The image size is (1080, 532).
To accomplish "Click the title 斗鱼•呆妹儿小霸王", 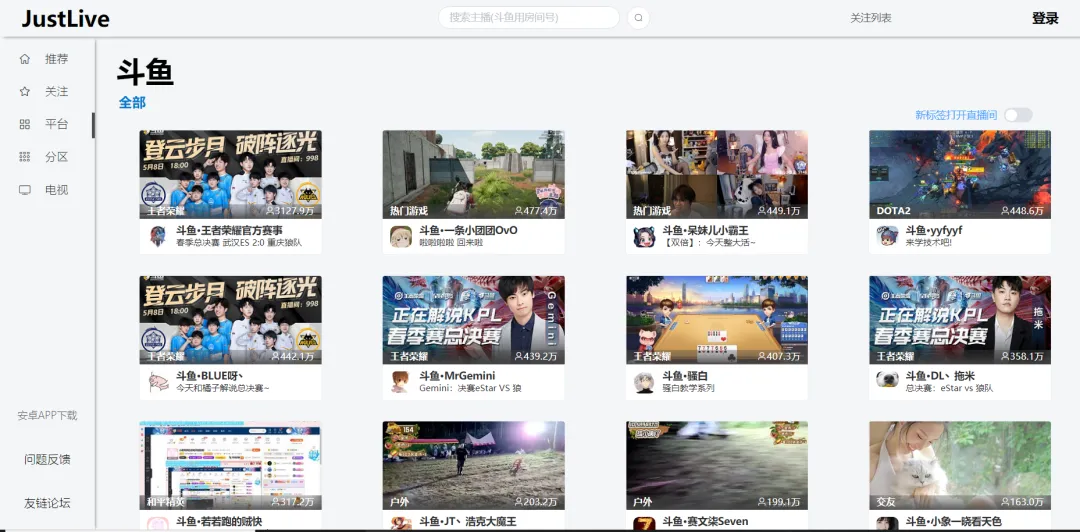I will 705,230.
